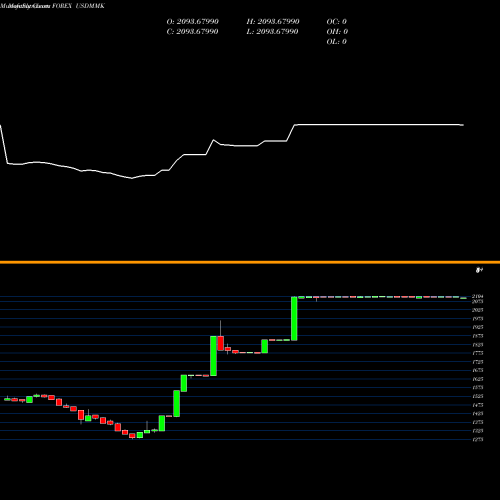This screenshot has width=500, height=500.
Task: Click the Close price readout 'C: 2093.67990'
Action: 192,32
